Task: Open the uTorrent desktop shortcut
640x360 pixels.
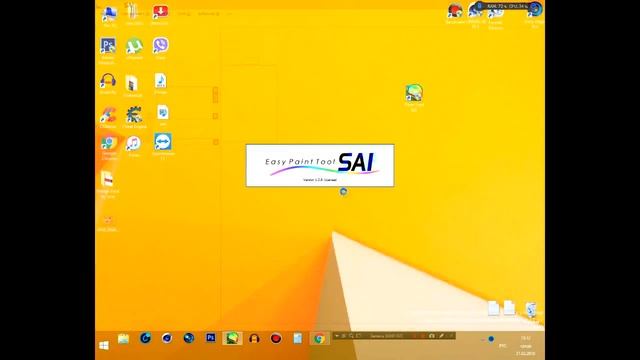Action: click(x=134, y=46)
